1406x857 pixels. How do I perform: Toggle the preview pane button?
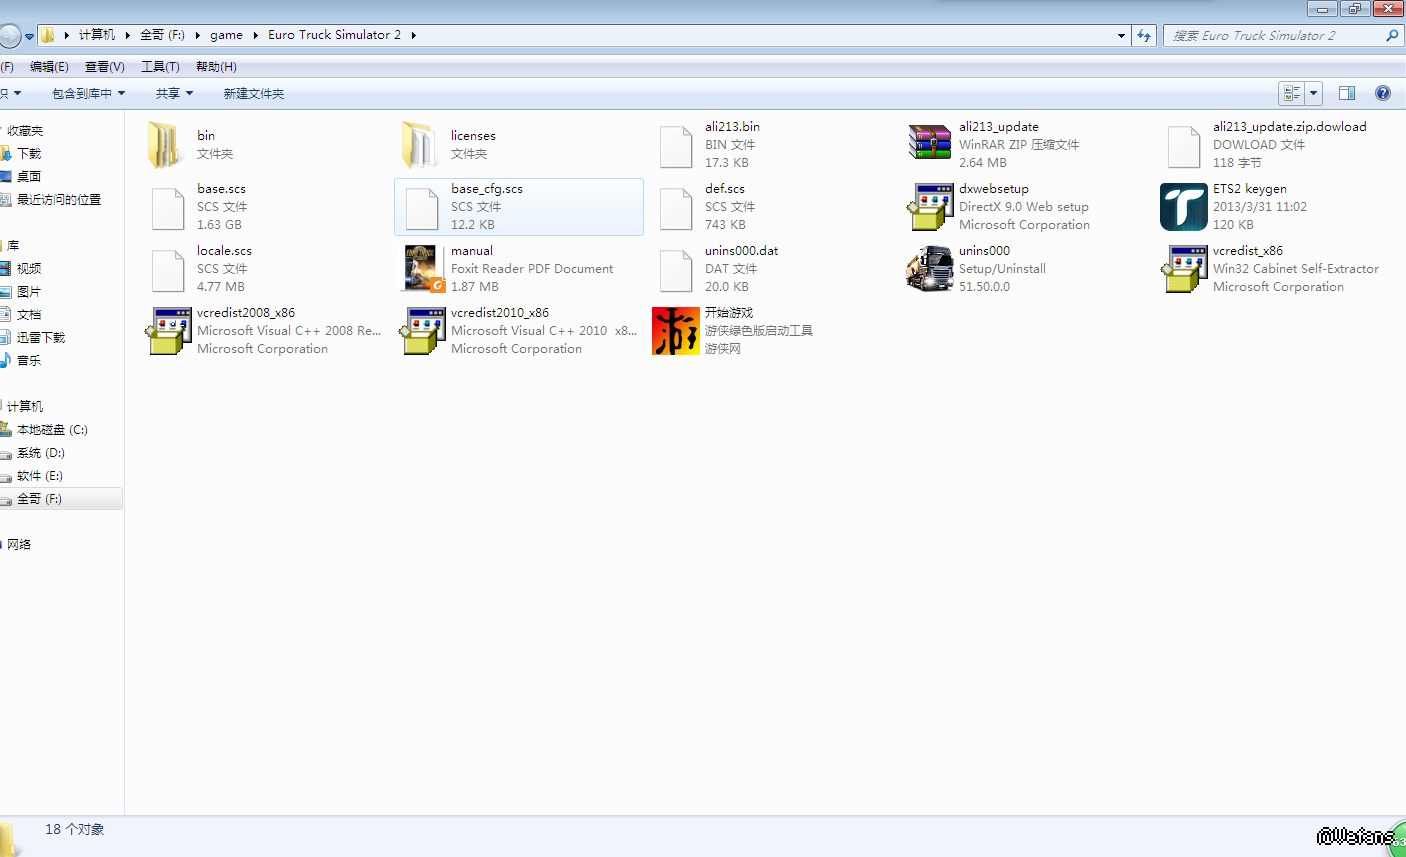pyautogui.click(x=1347, y=93)
